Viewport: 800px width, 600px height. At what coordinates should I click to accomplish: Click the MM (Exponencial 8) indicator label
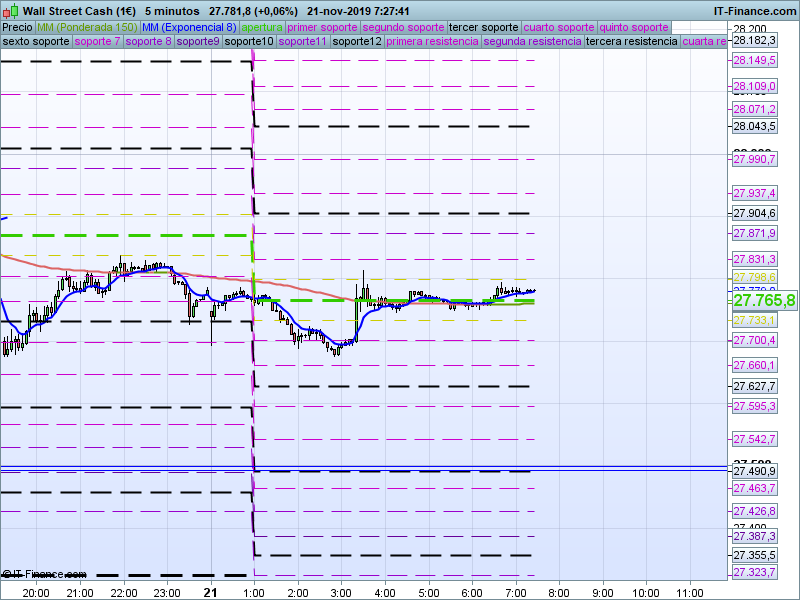189,27
